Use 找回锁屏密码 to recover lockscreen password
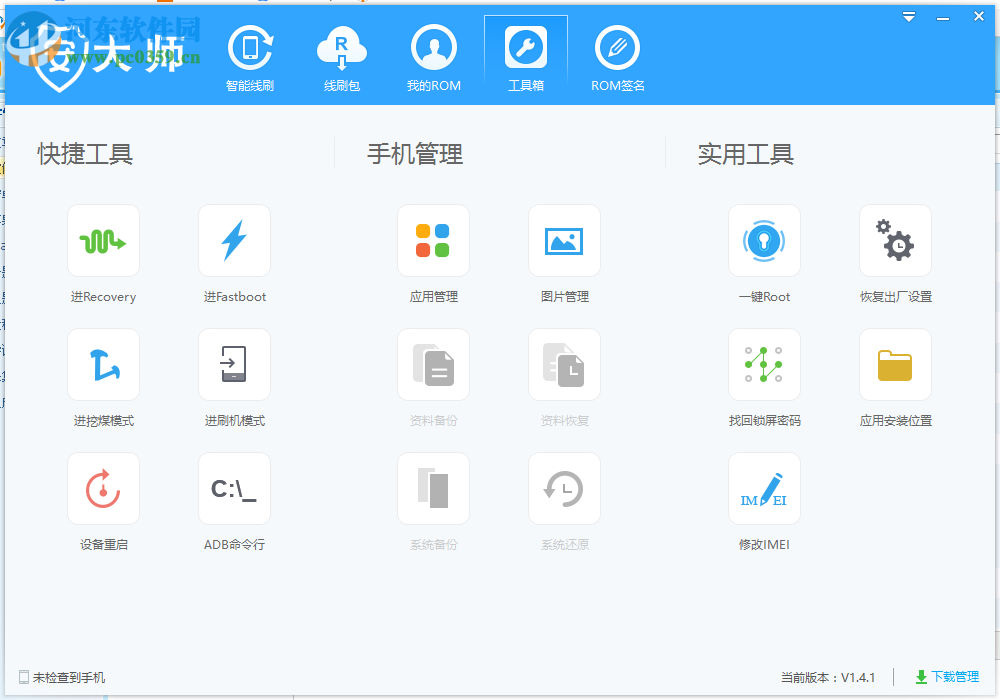This screenshot has height=700, width=1000. tap(764, 364)
